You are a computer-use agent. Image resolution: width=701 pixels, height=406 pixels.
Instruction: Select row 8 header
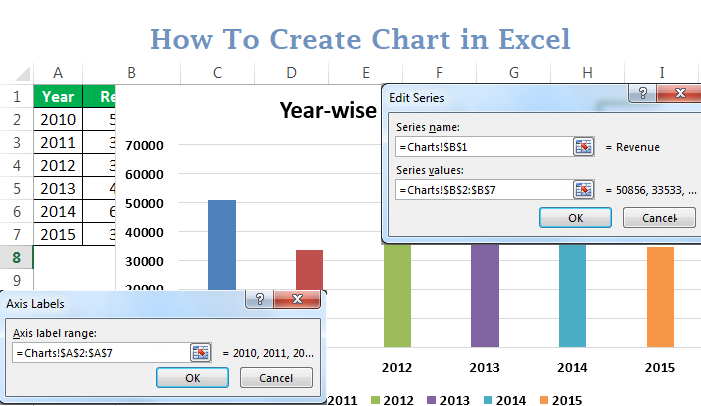(x=16, y=258)
